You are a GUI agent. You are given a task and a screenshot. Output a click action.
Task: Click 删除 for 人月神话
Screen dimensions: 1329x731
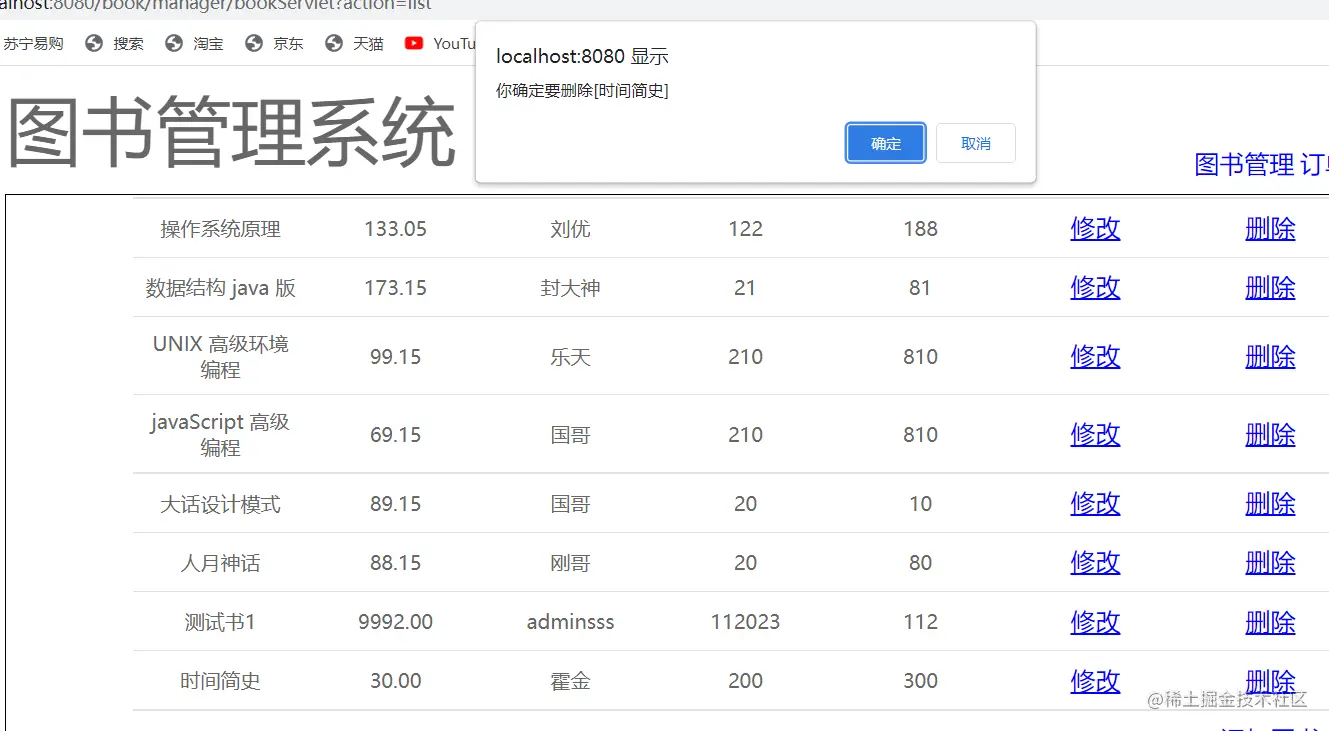(x=1270, y=563)
